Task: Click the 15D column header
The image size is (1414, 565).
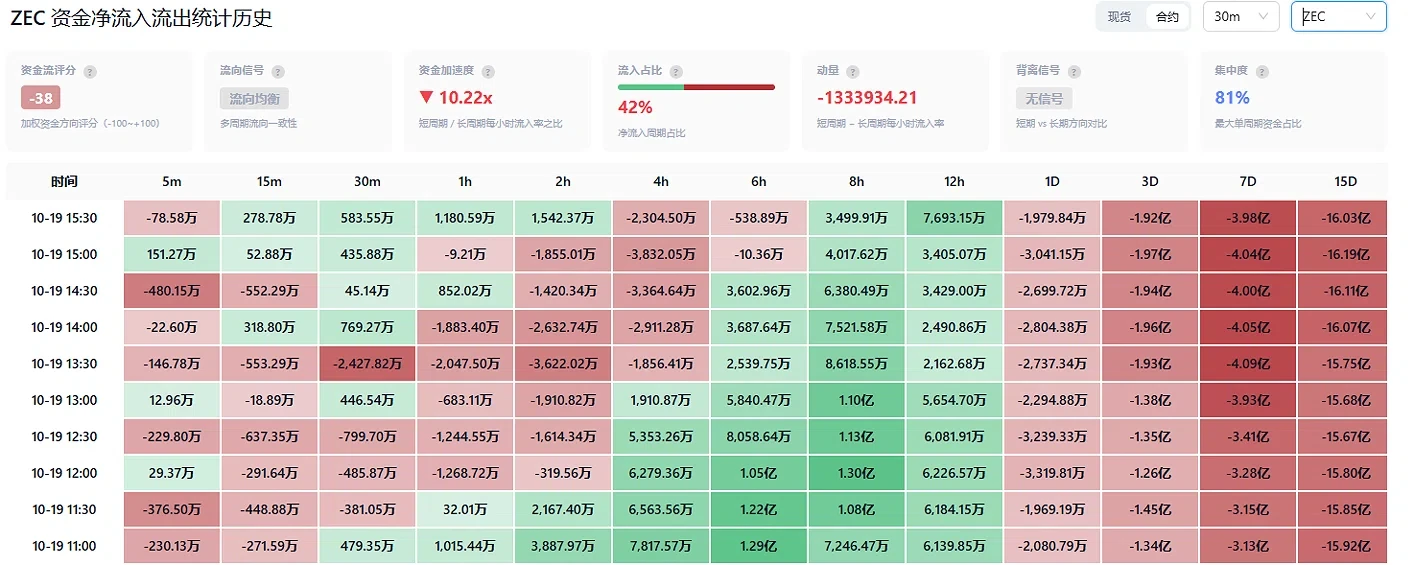Action: tap(1343, 181)
